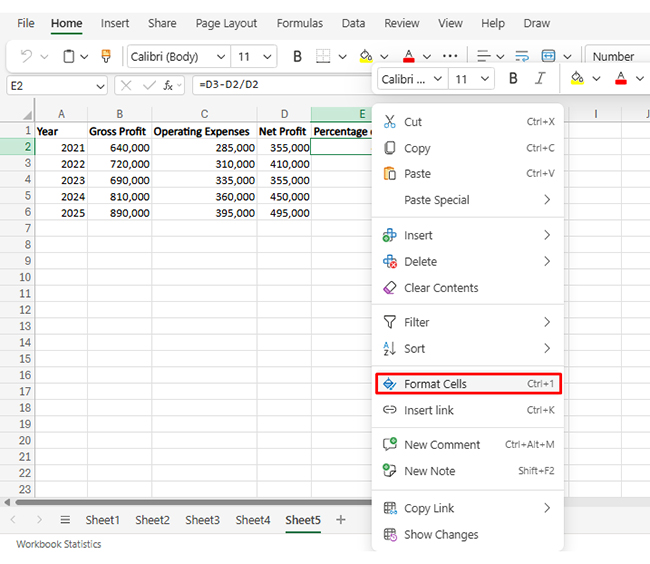Click the Cancel X formula icon
This screenshot has height=564, width=650.
[126, 86]
